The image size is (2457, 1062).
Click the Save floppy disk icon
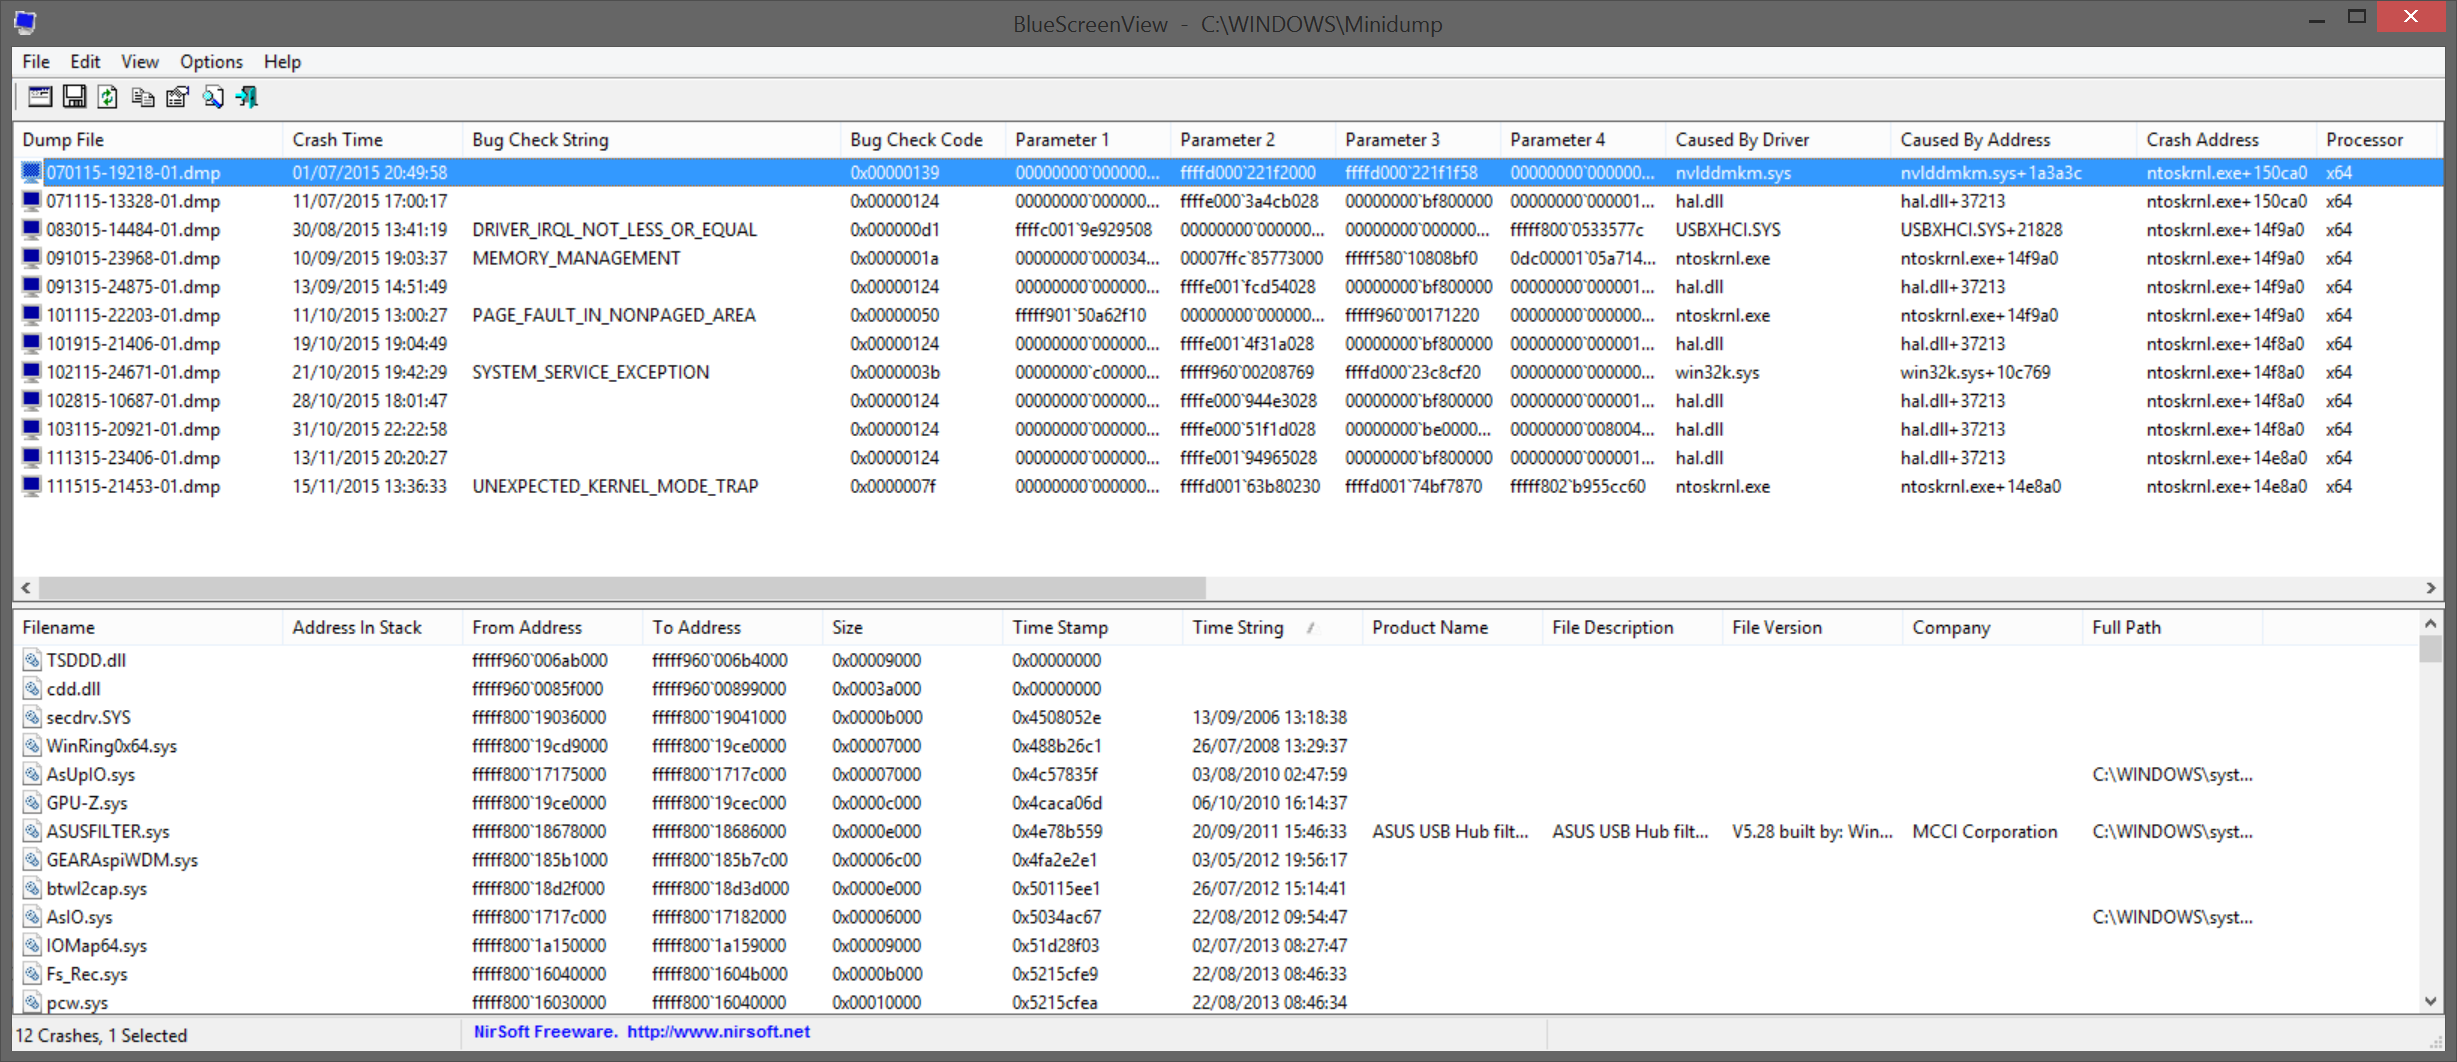coord(74,97)
